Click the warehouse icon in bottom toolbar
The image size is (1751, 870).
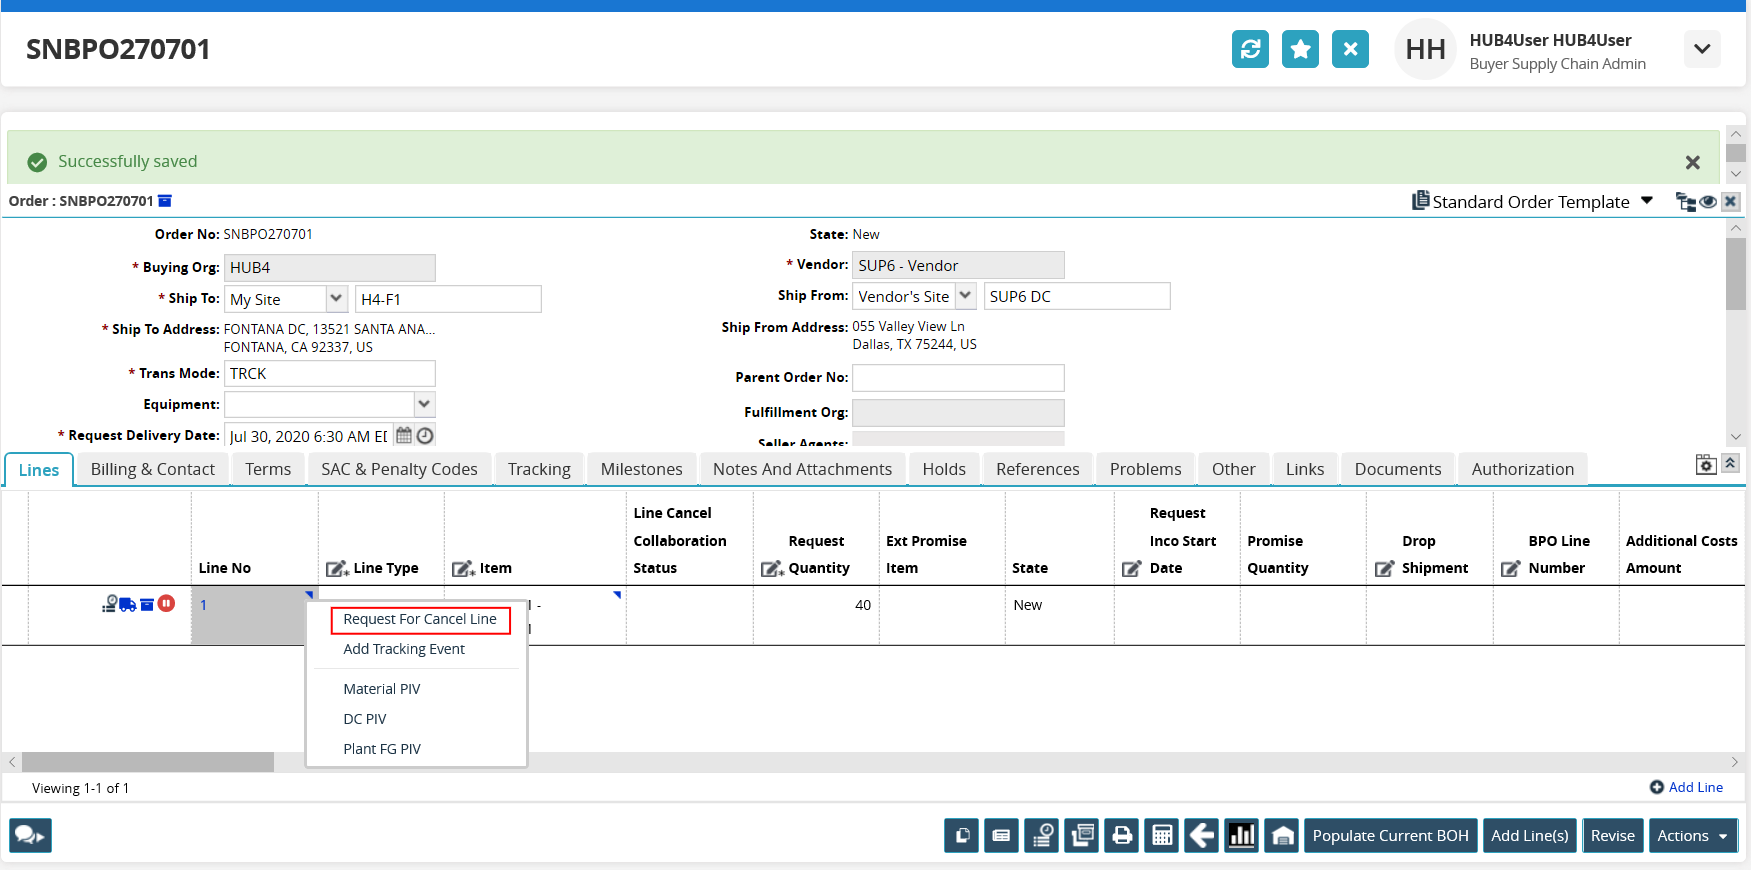pos(1282,836)
